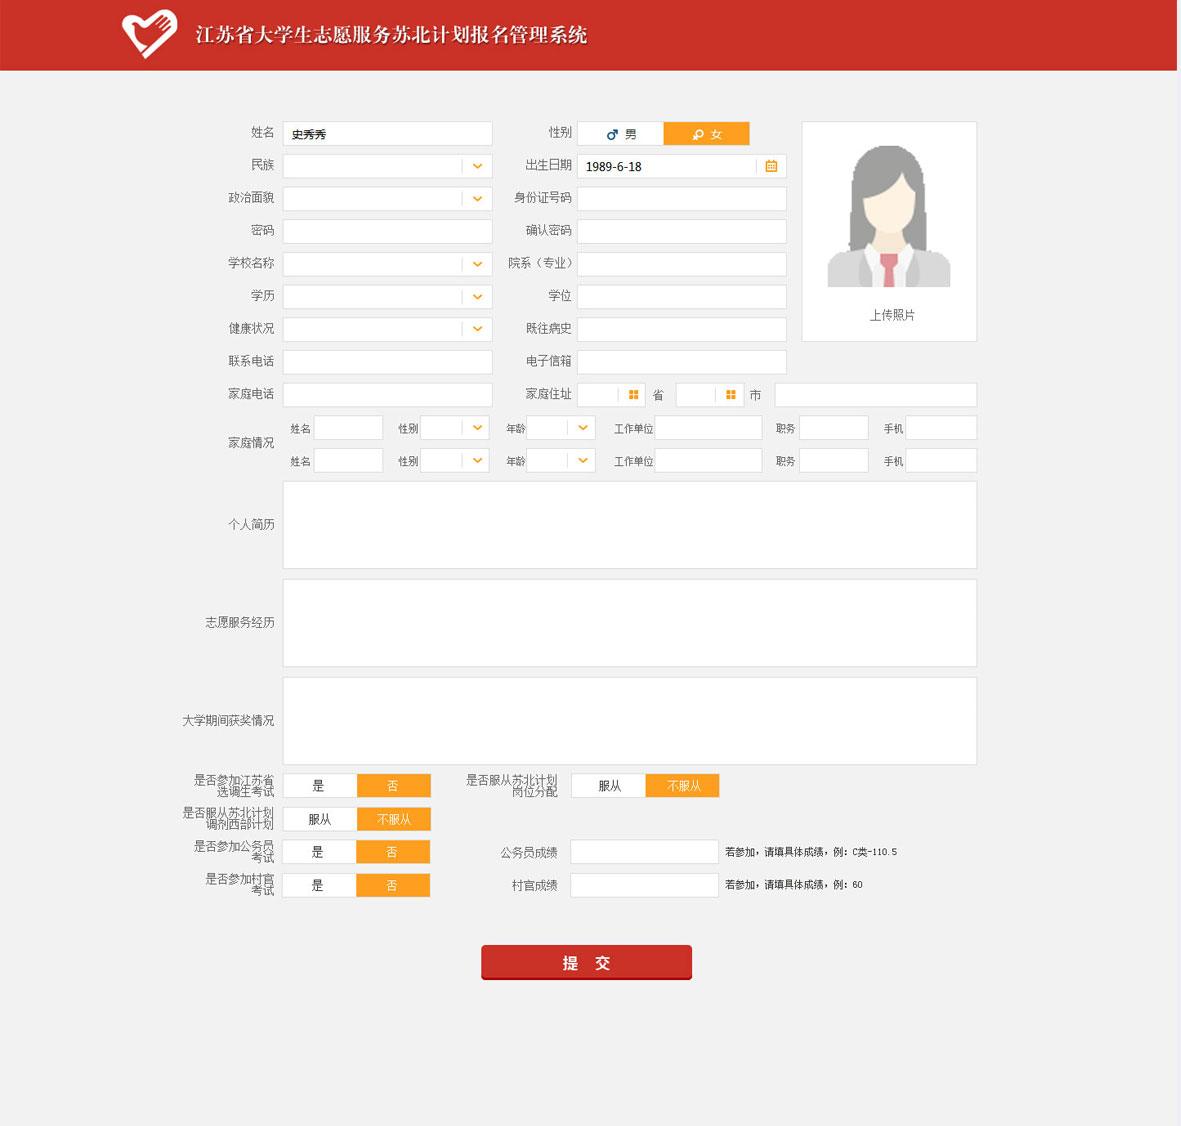Choose 是 for 是否参加江苏省选调生考试
This screenshot has width=1181, height=1126.
coord(319,786)
